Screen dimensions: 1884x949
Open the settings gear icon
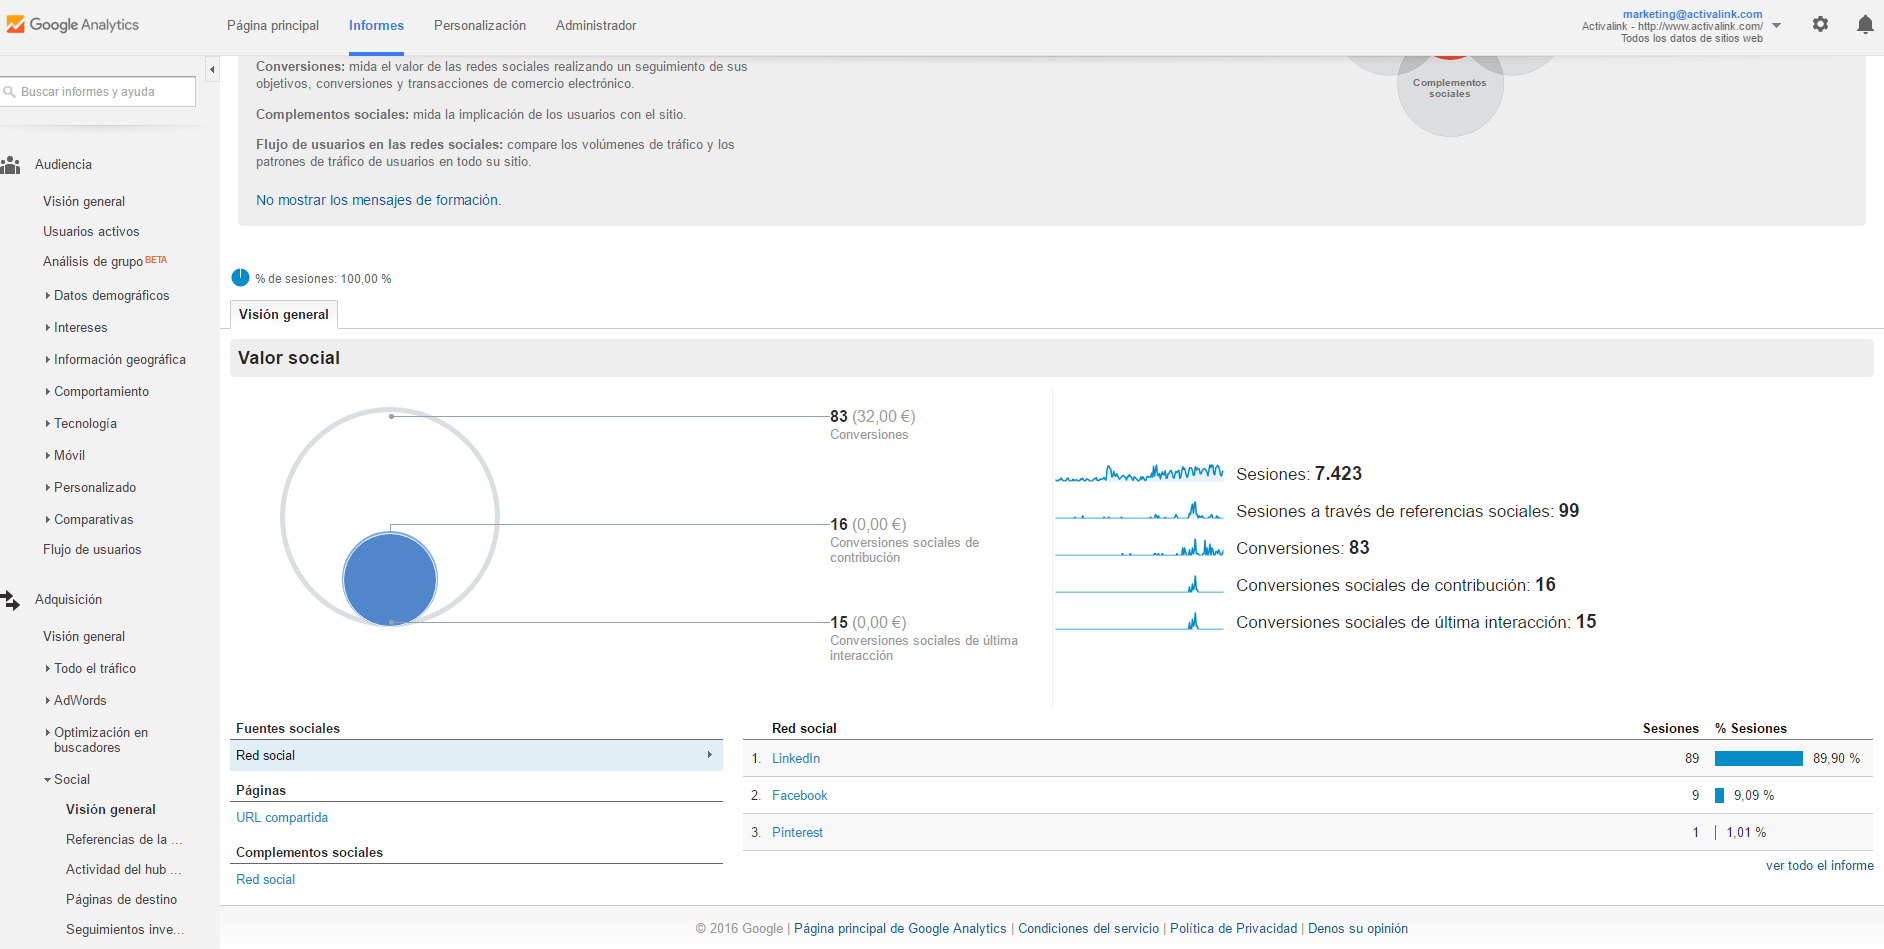pyautogui.click(x=1820, y=24)
